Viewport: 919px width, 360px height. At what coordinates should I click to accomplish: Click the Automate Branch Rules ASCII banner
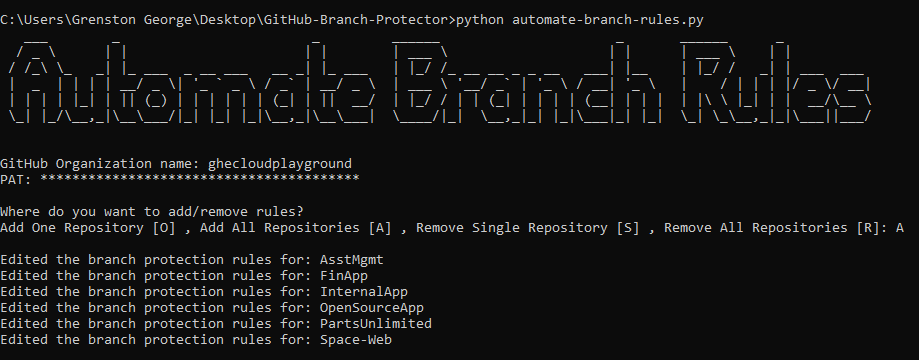[440, 81]
